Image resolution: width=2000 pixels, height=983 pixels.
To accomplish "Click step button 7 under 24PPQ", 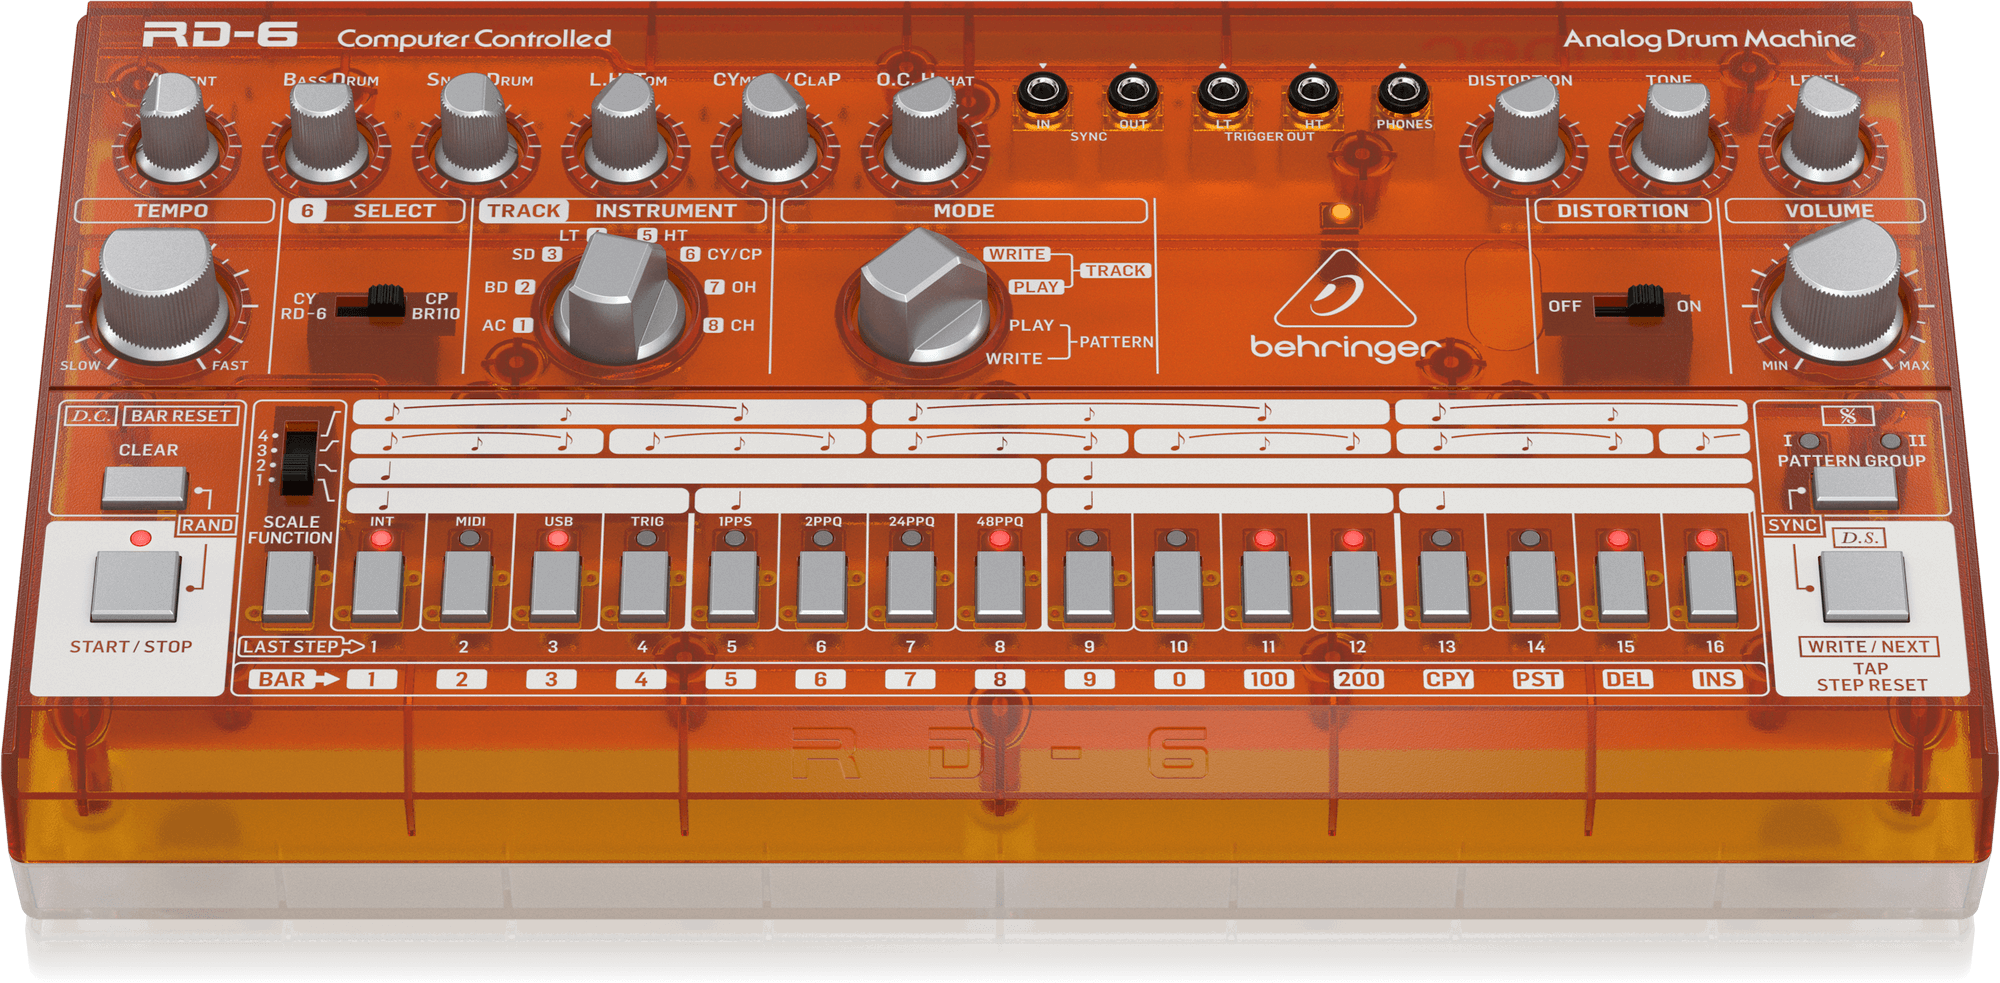I will pyautogui.click(x=911, y=584).
